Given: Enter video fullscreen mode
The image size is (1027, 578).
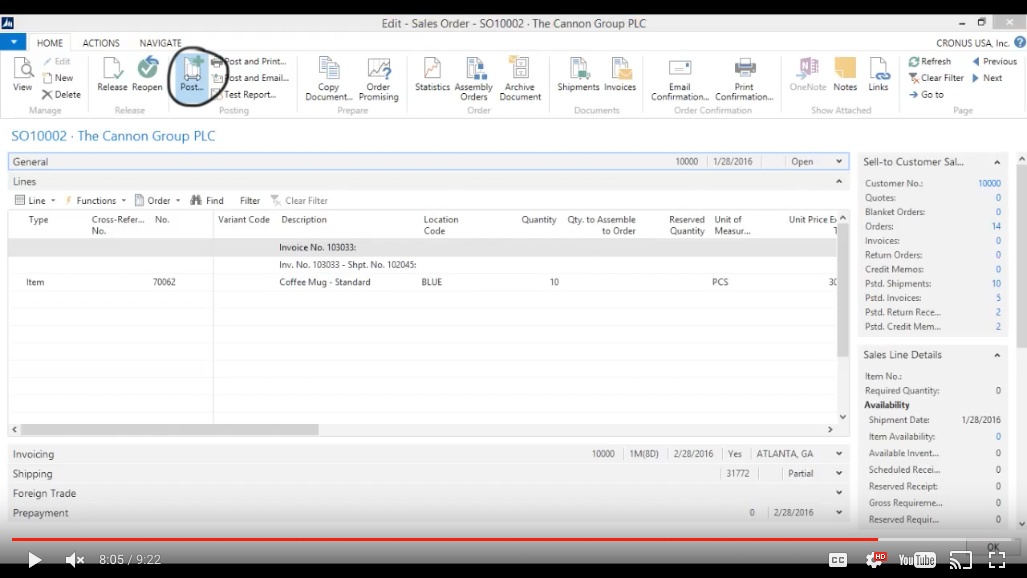Looking at the screenshot, I should [x=997, y=560].
